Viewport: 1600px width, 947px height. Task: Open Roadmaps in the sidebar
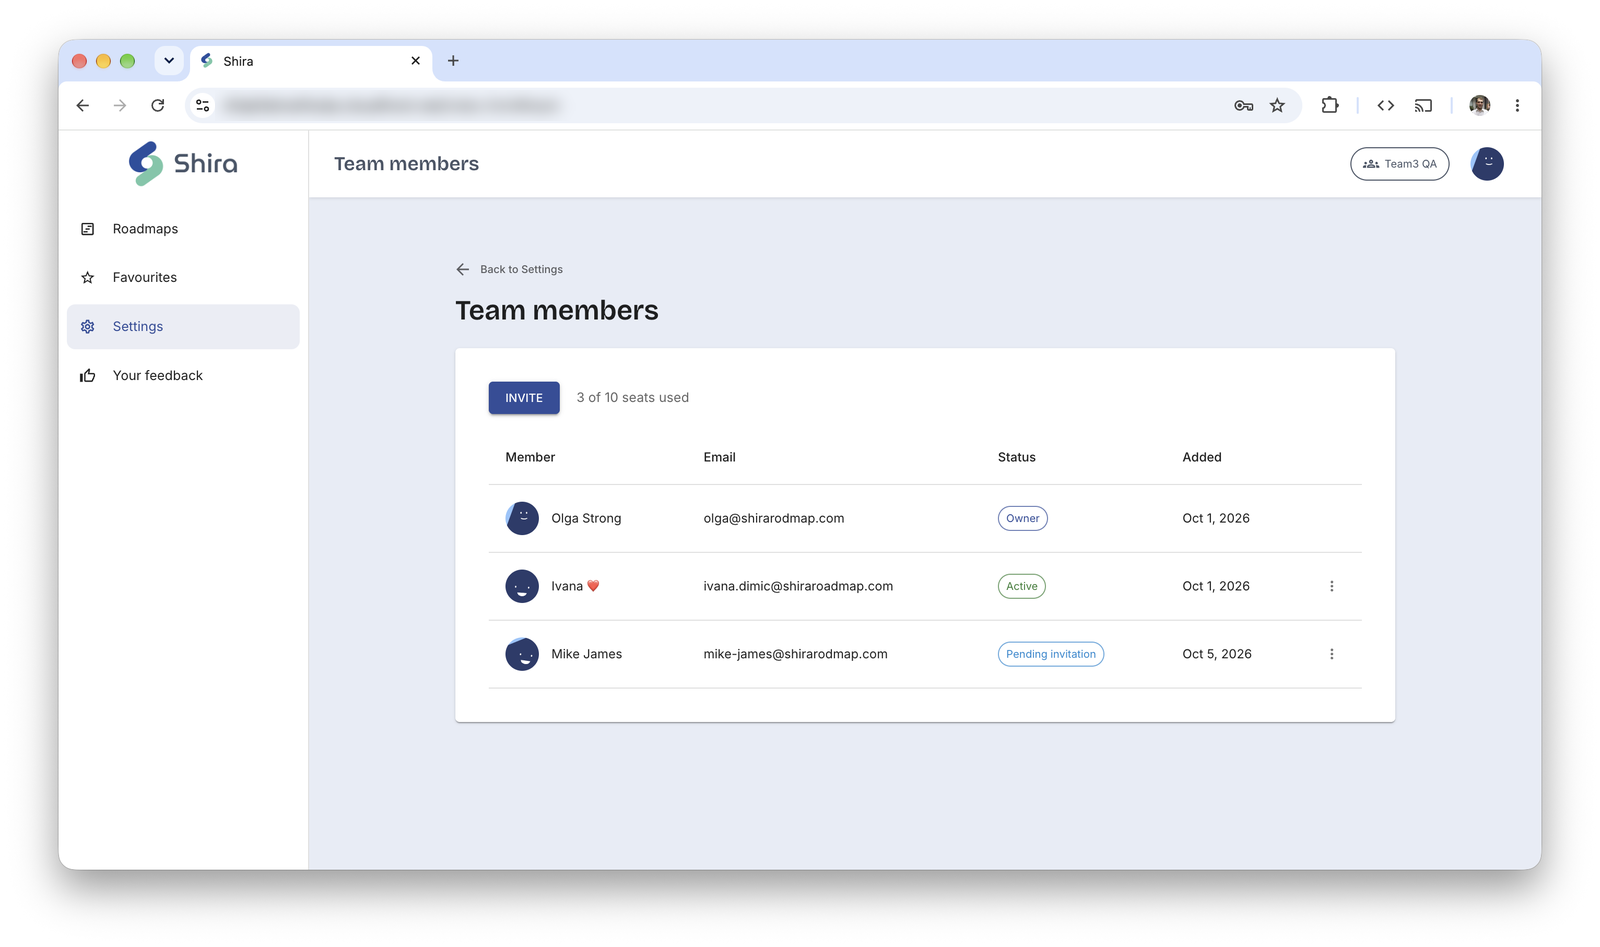[x=183, y=229]
